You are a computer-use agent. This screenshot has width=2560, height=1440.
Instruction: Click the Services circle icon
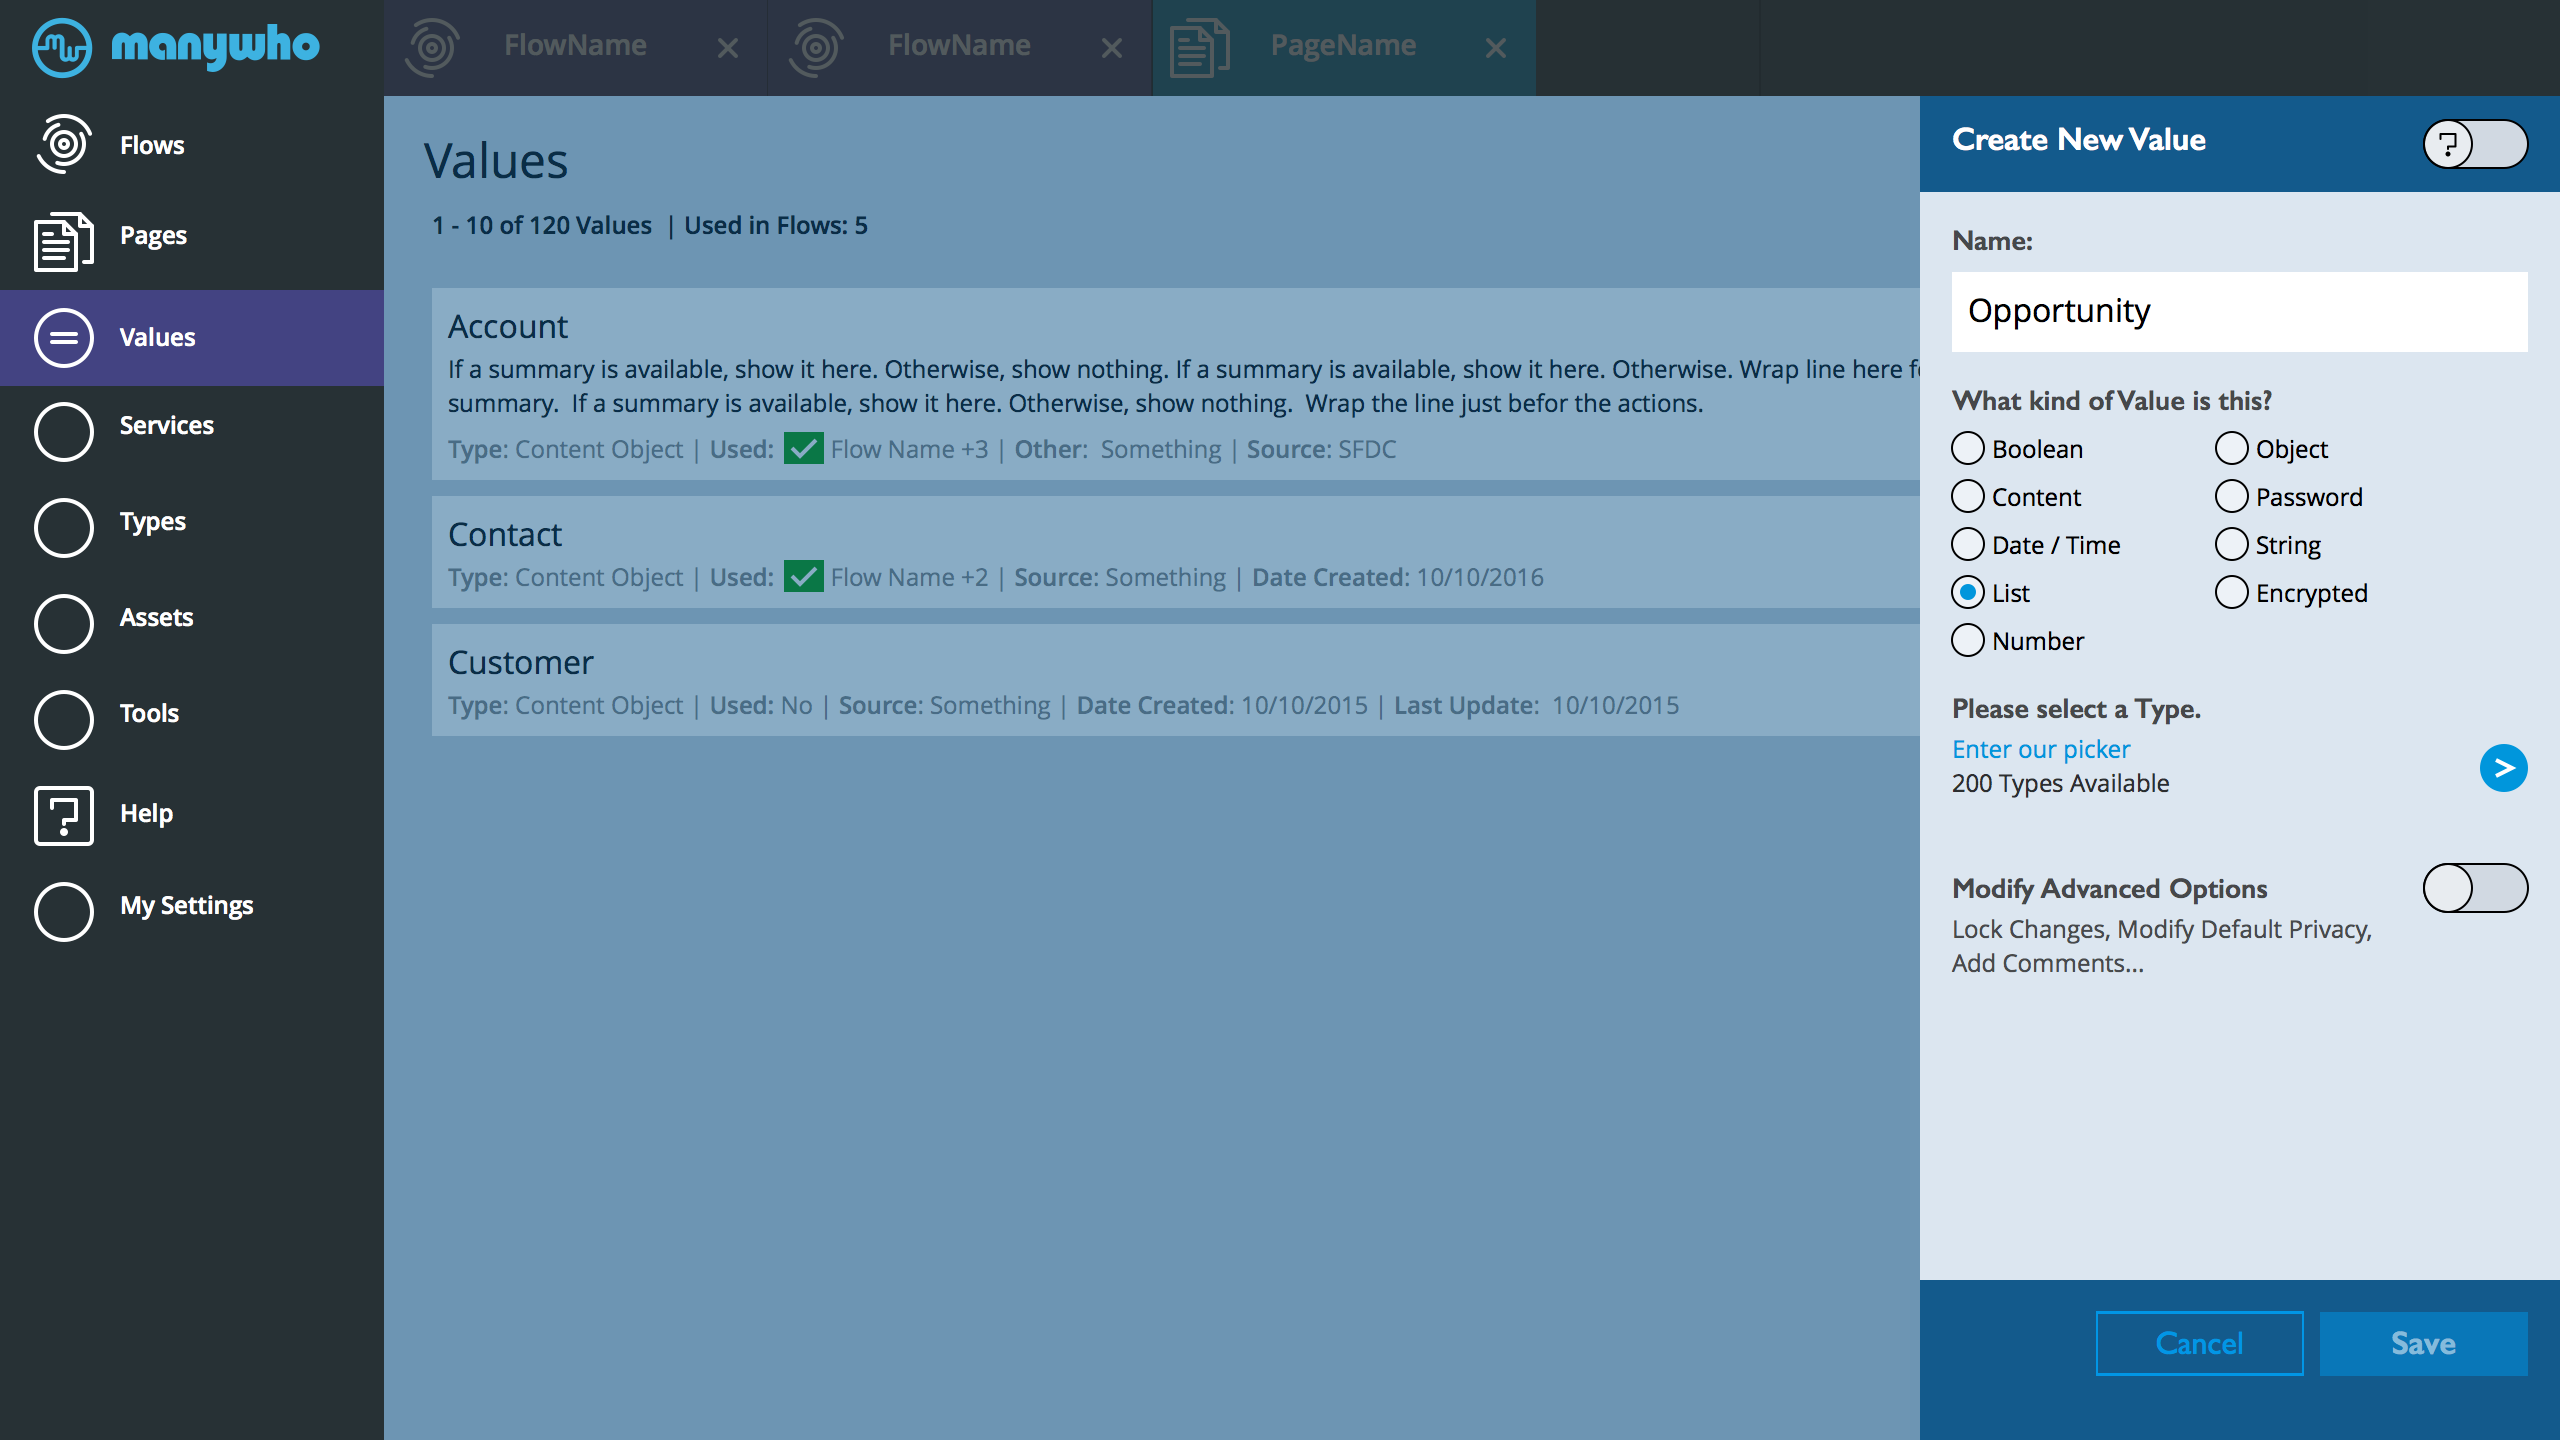coord(64,432)
